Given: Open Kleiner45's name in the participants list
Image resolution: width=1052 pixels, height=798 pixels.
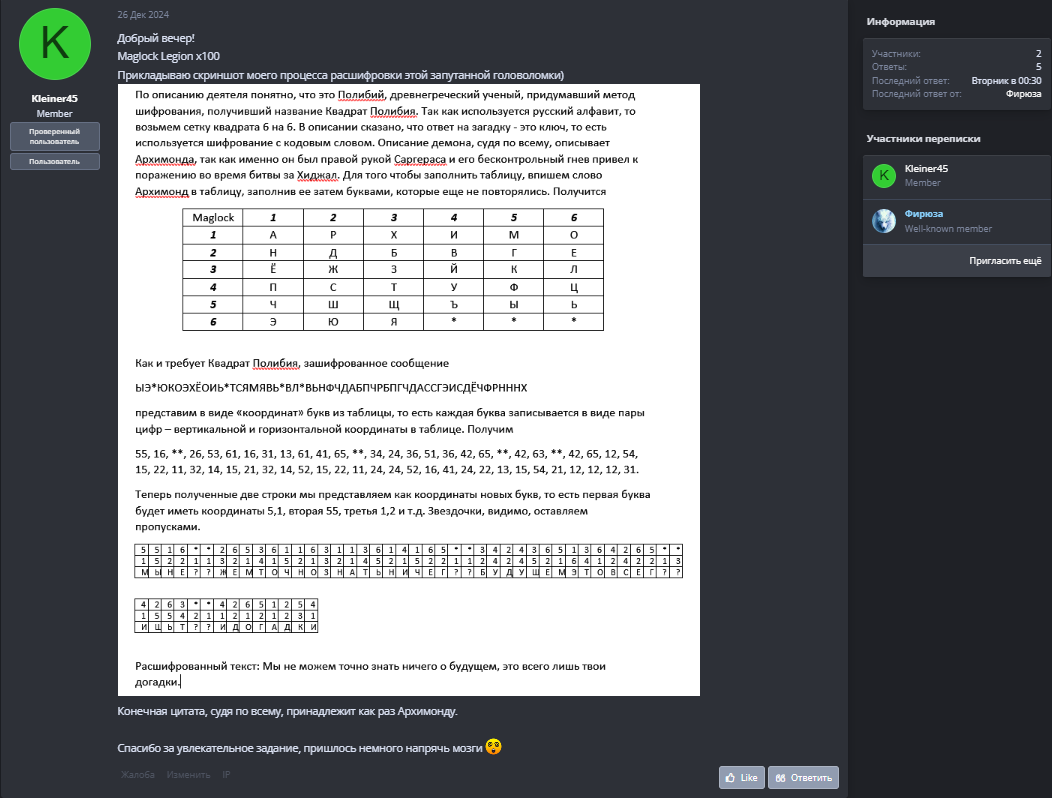Looking at the screenshot, I should pos(926,169).
